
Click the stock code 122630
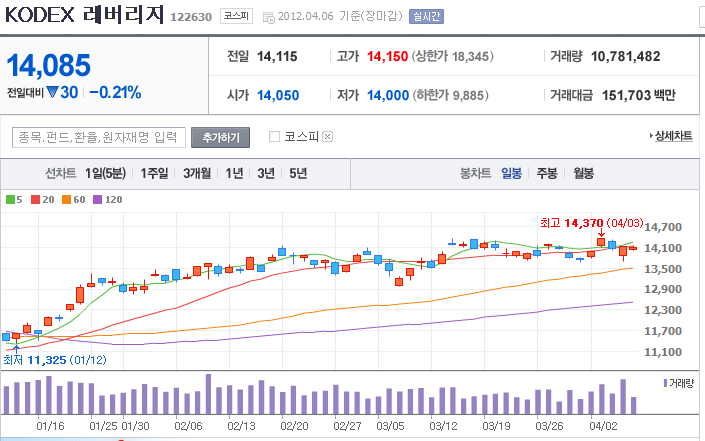pyautogui.click(x=191, y=17)
